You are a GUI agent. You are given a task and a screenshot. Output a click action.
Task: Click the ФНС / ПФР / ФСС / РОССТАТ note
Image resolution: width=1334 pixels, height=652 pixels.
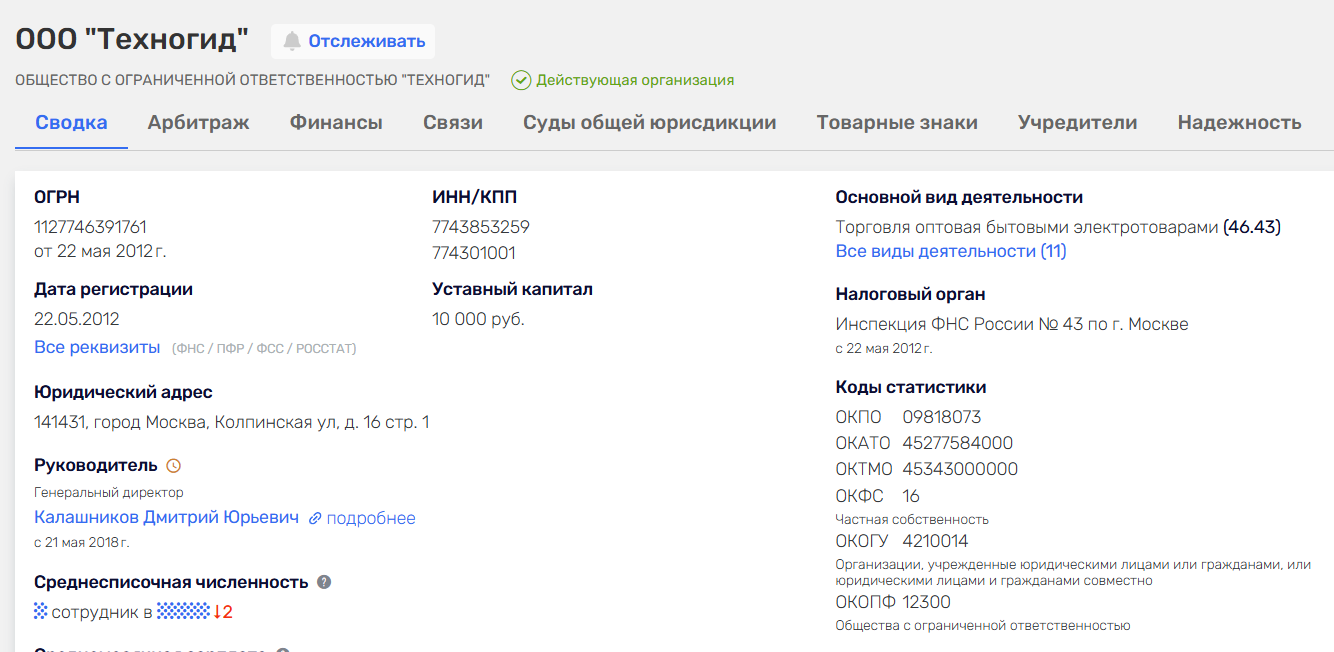tap(264, 348)
